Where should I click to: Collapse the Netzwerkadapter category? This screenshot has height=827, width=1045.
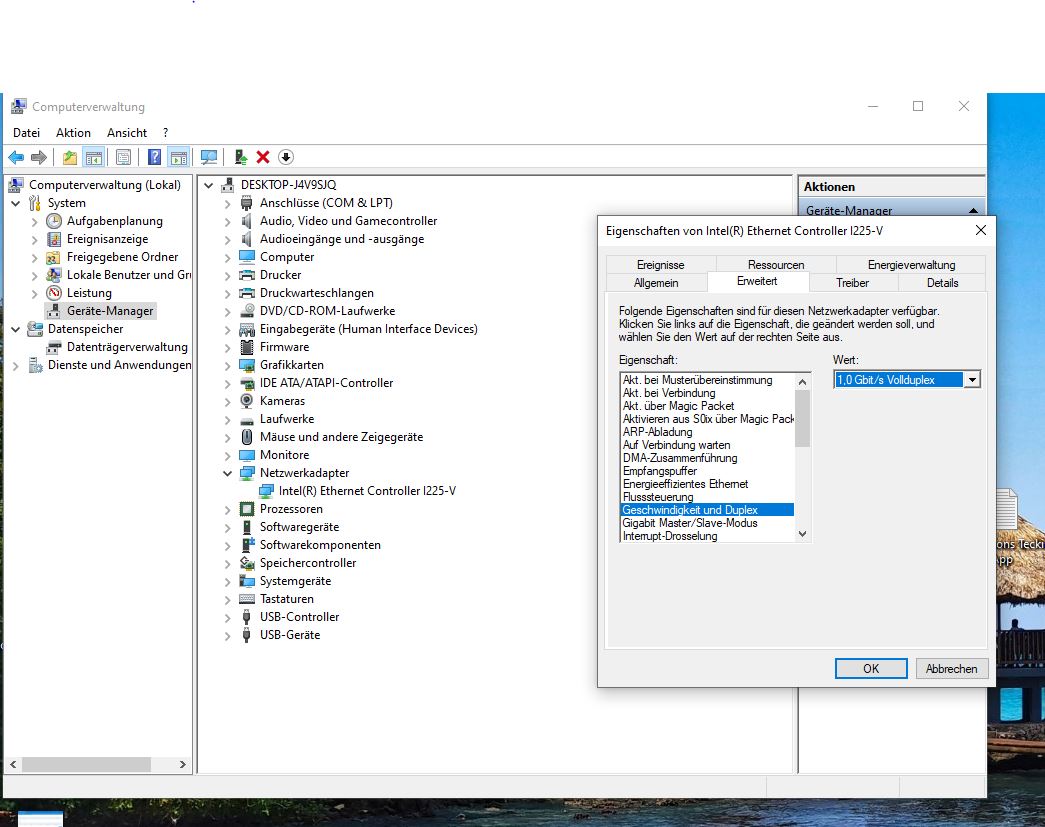click(x=228, y=474)
